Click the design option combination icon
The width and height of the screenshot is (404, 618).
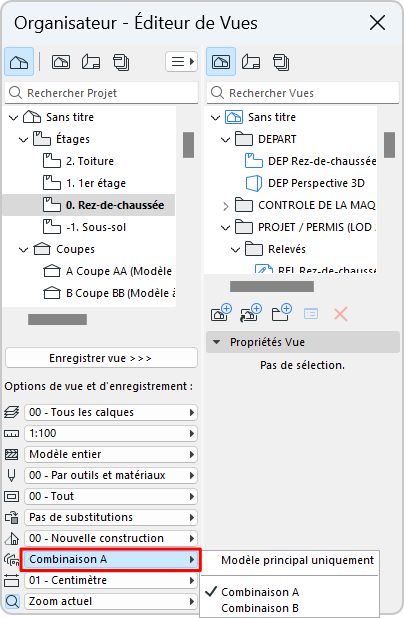(11, 559)
